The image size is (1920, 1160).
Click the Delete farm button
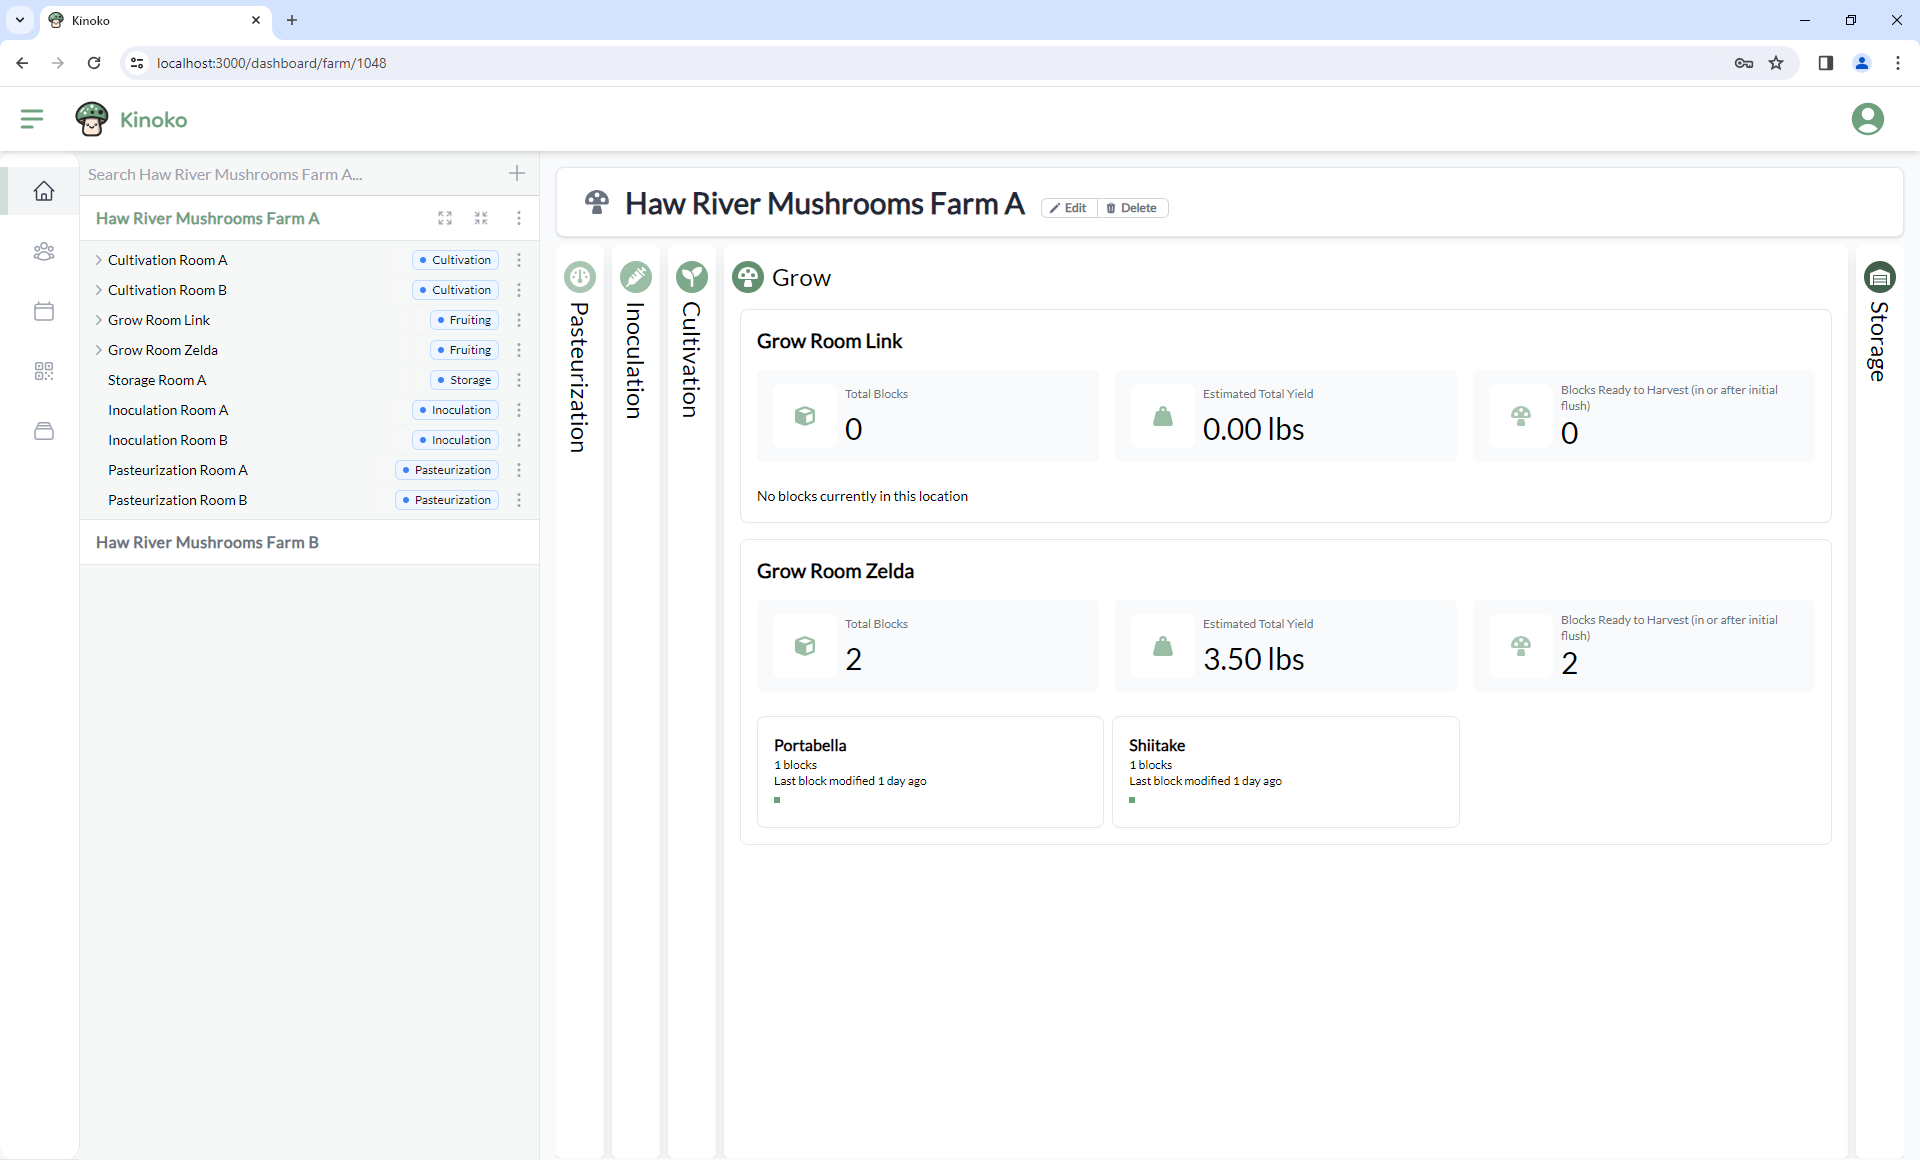tap(1133, 208)
